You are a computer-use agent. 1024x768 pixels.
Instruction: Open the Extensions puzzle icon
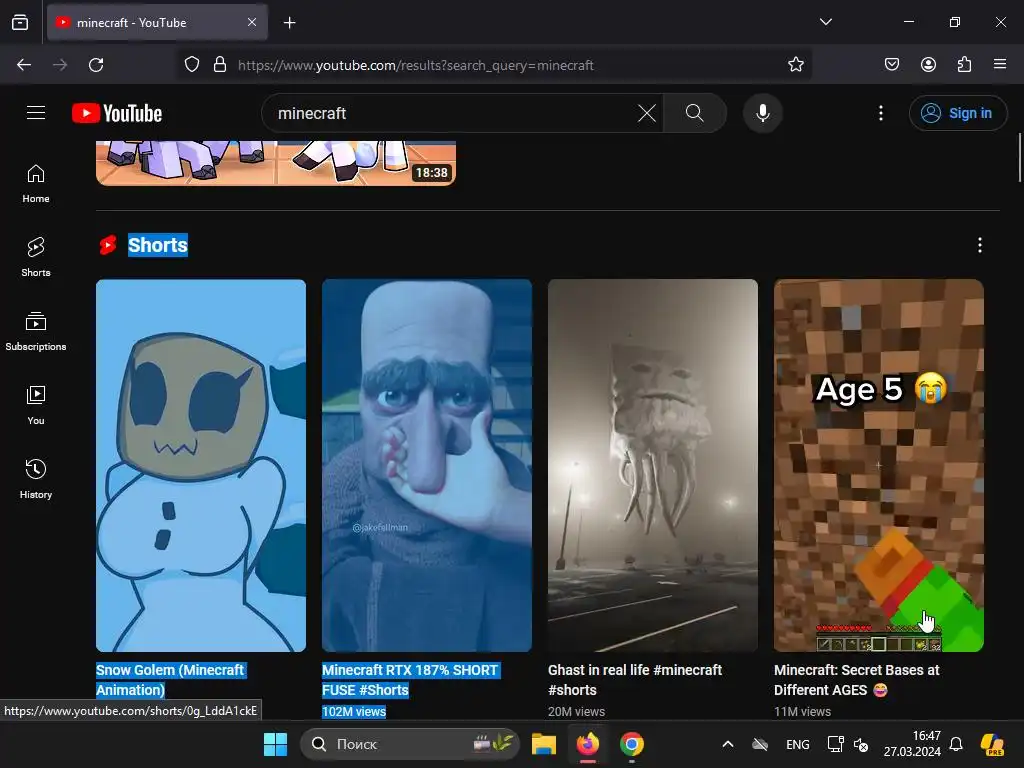click(964, 64)
